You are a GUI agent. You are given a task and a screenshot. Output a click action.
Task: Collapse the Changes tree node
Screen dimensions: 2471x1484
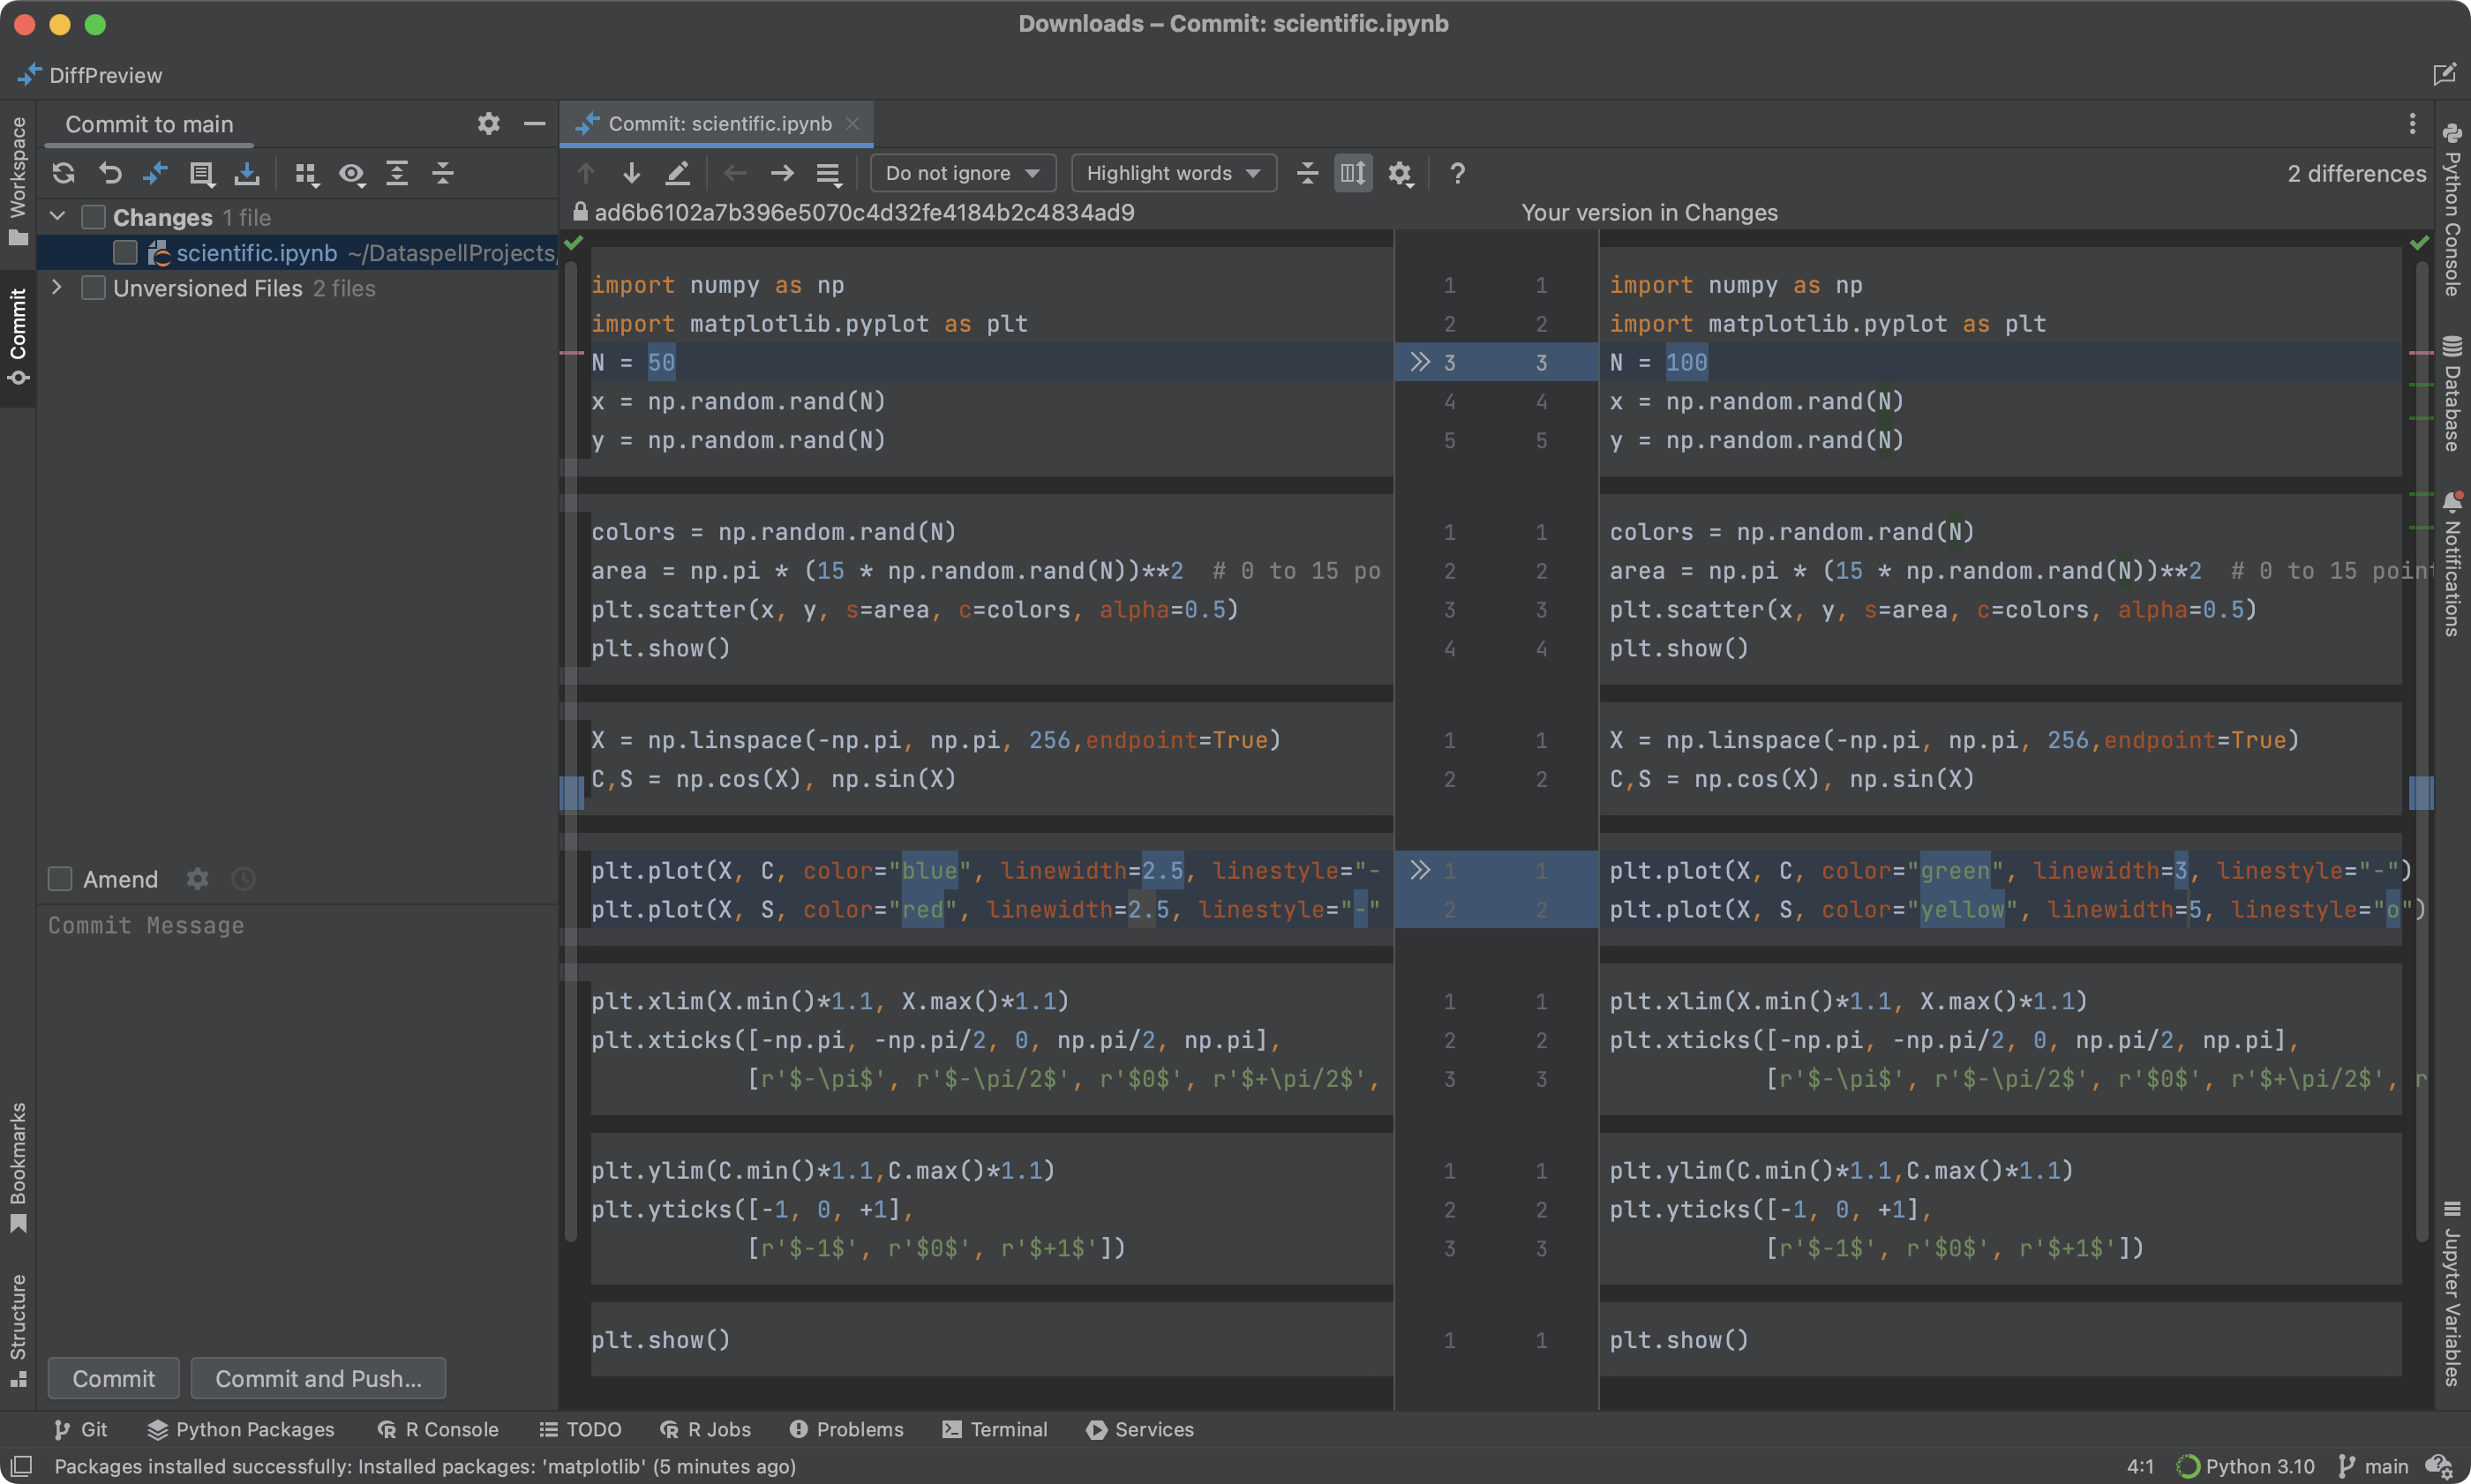pos(57,216)
